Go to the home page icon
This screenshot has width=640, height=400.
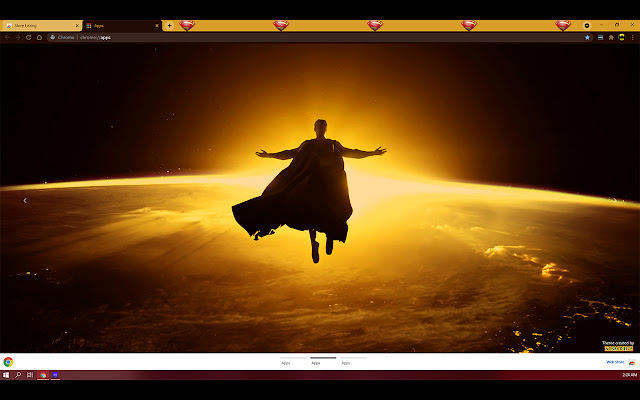[x=39, y=37]
